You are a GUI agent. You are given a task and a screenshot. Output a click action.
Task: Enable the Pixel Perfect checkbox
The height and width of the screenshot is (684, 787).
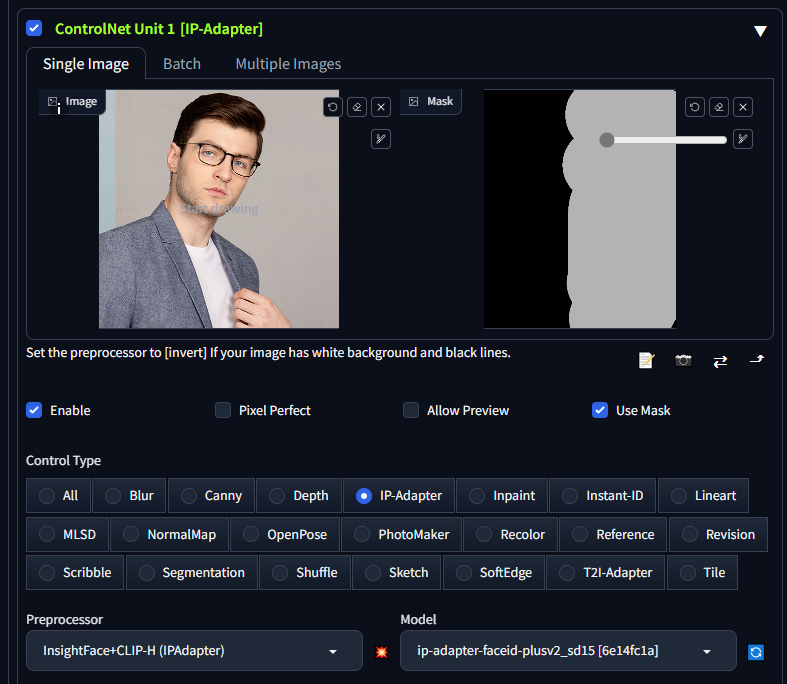(x=223, y=410)
